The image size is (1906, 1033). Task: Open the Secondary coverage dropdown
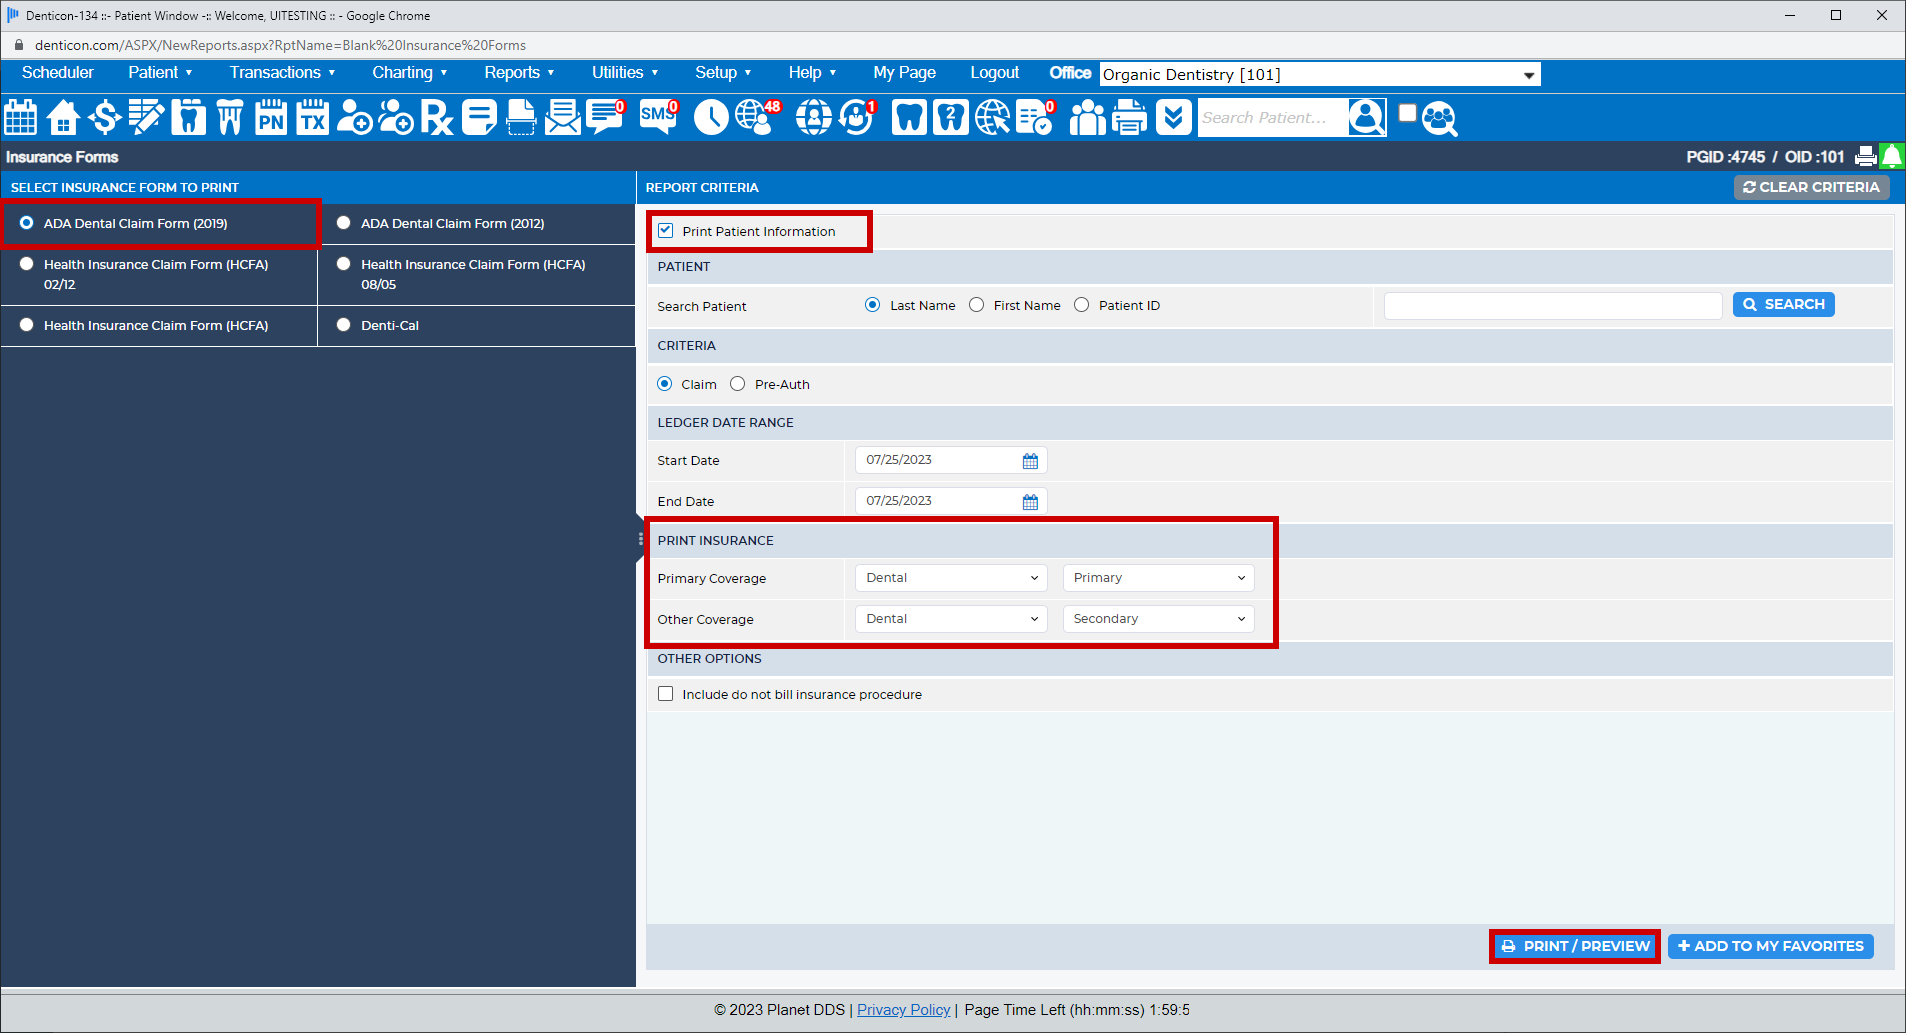[1158, 619]
